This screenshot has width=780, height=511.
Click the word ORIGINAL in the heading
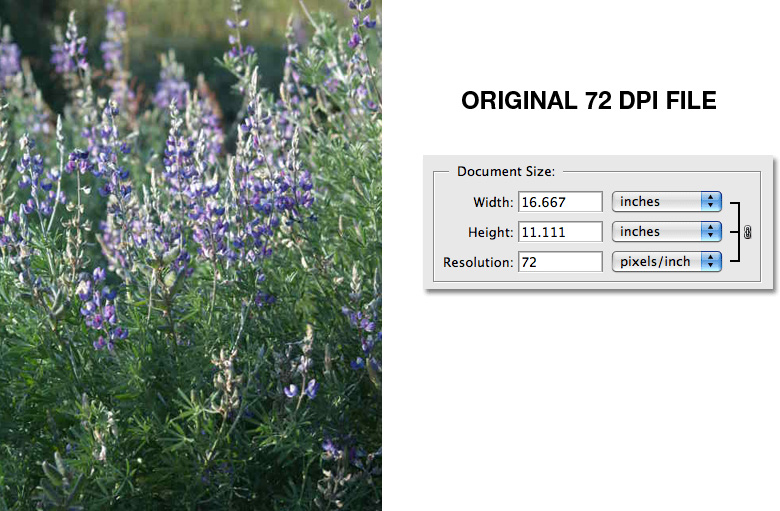(513, 102)
